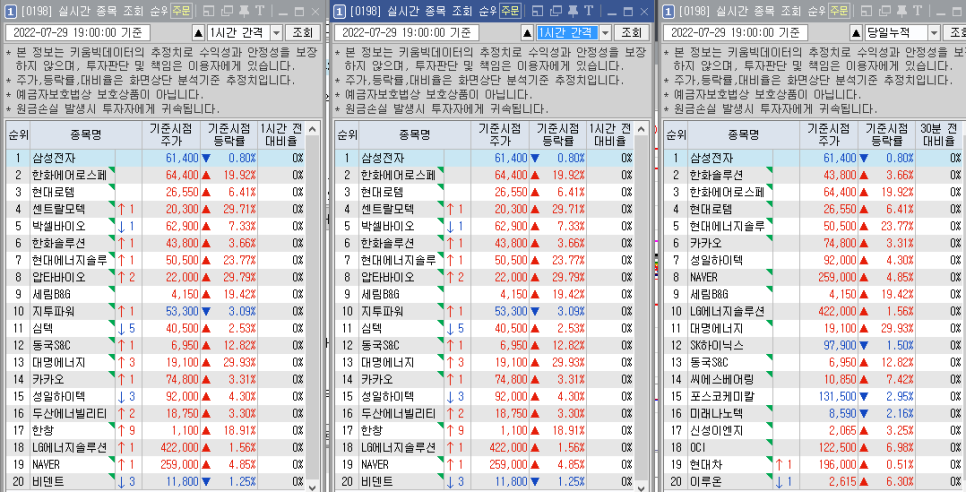Click the pin icon in left window title bar
Screen dimensions: 966x492
(x=244, y=11)
